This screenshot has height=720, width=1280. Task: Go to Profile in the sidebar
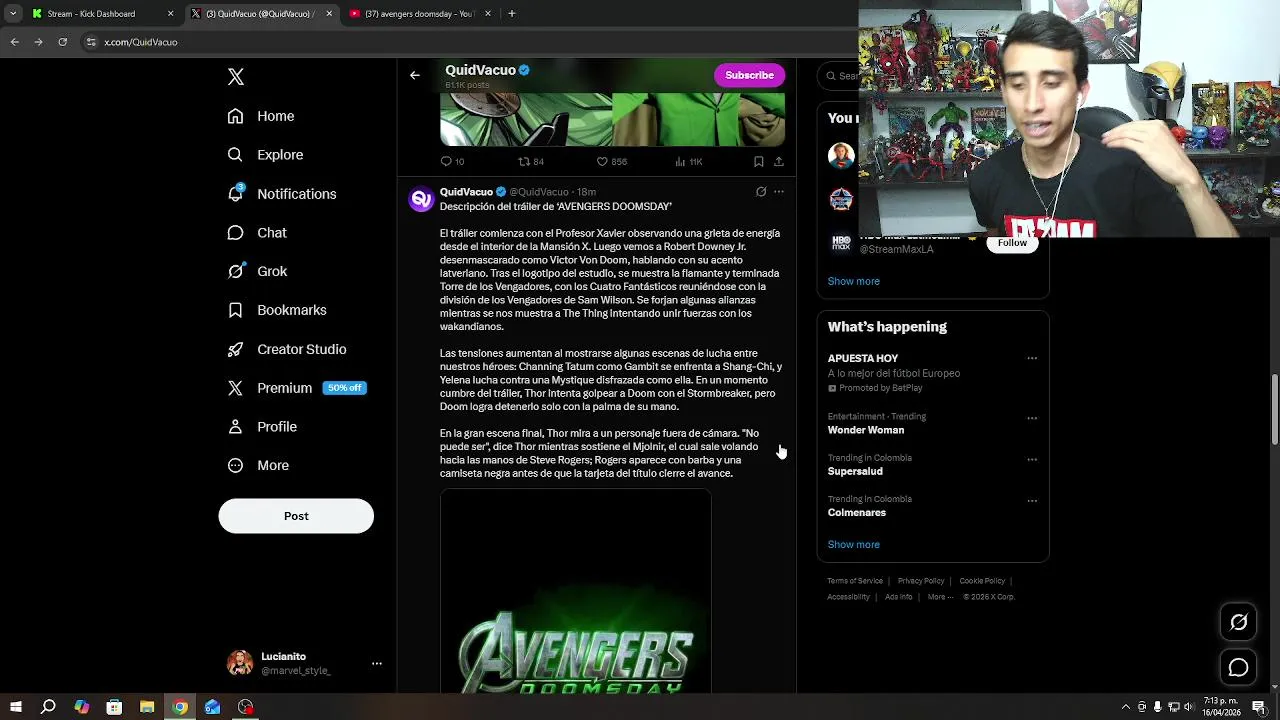(262, 427)
